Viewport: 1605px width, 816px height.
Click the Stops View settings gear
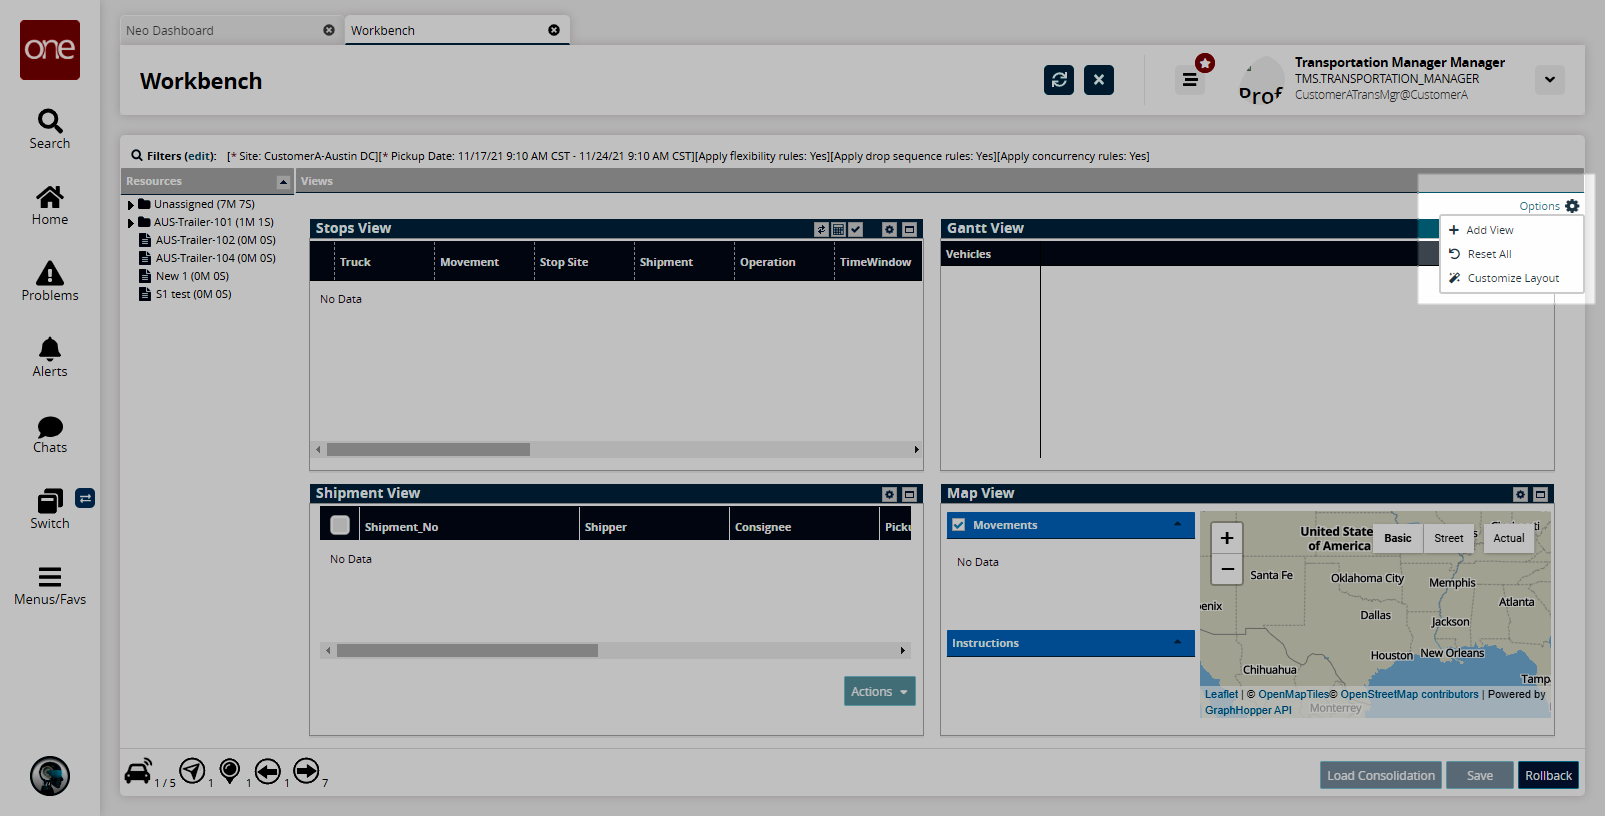click(x=889, y=229)
